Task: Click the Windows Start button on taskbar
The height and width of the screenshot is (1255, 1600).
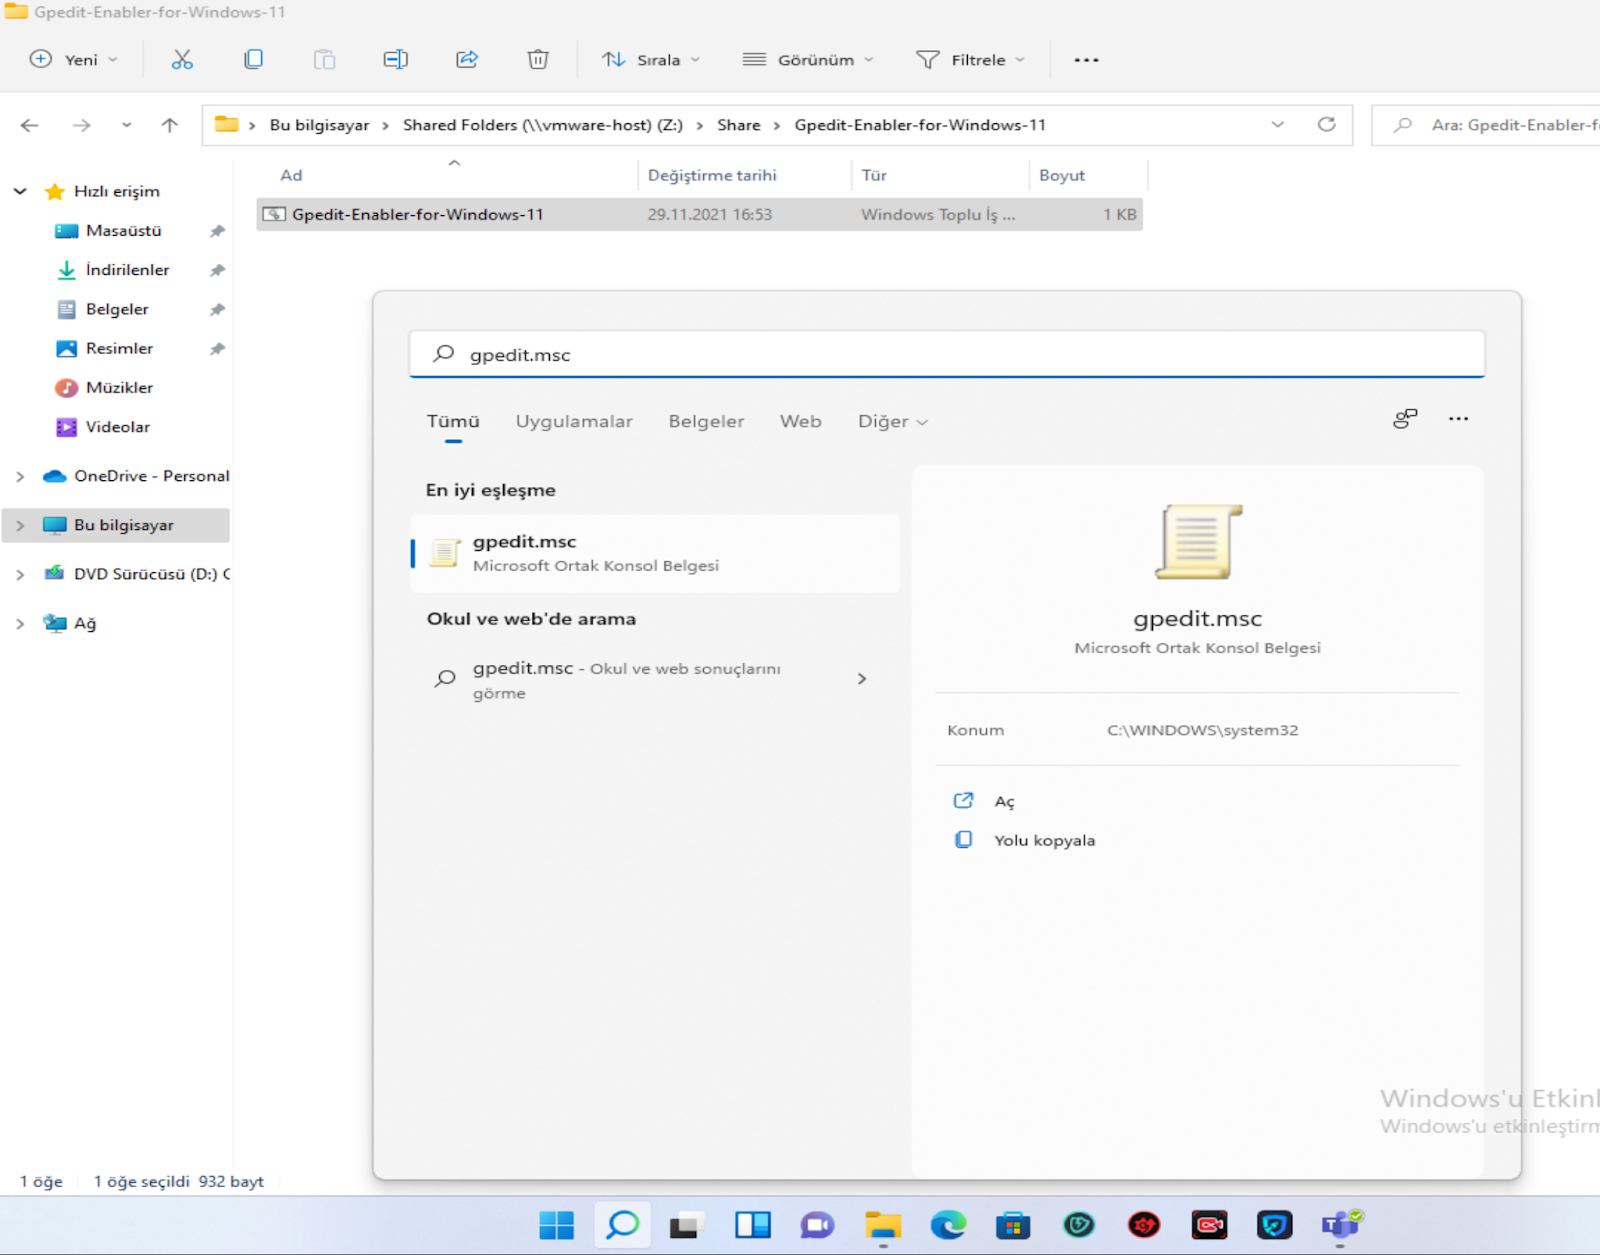Action: [x=557, y=1225]
